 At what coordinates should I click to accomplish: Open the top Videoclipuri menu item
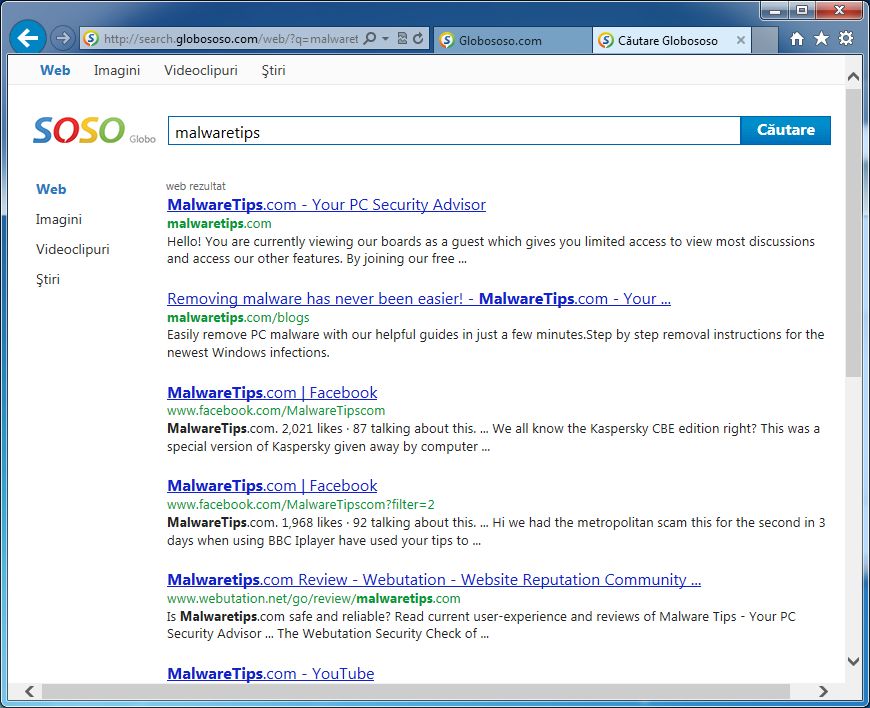click(x=200, y=70)
